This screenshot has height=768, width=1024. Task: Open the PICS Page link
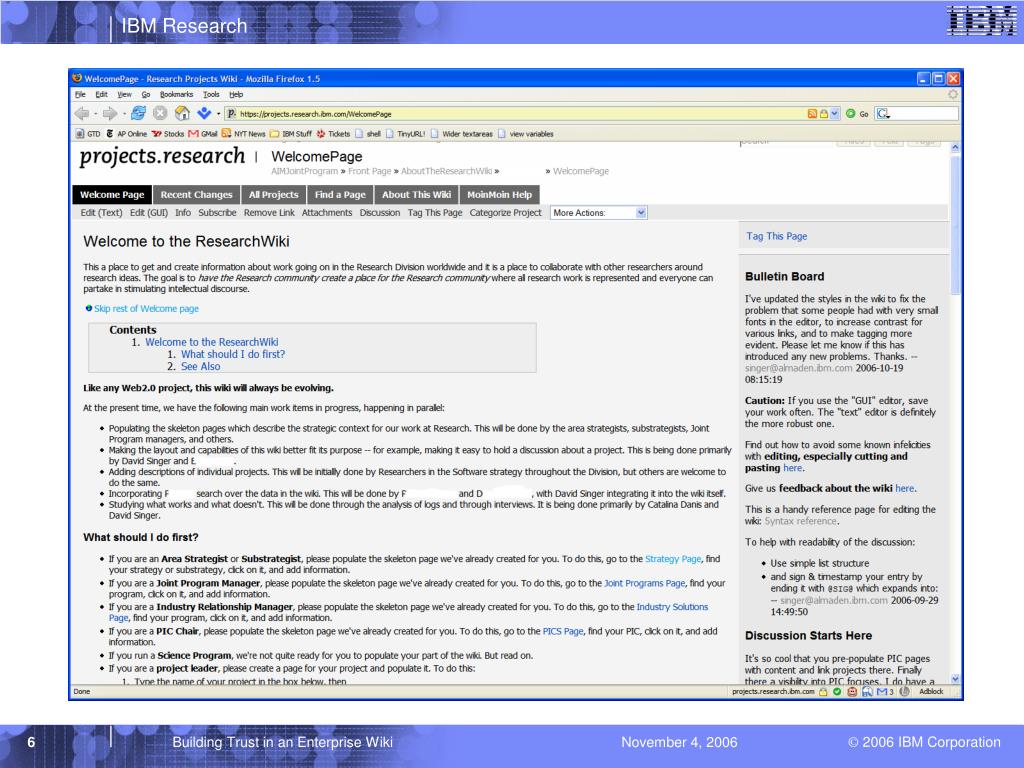point(563,632)
